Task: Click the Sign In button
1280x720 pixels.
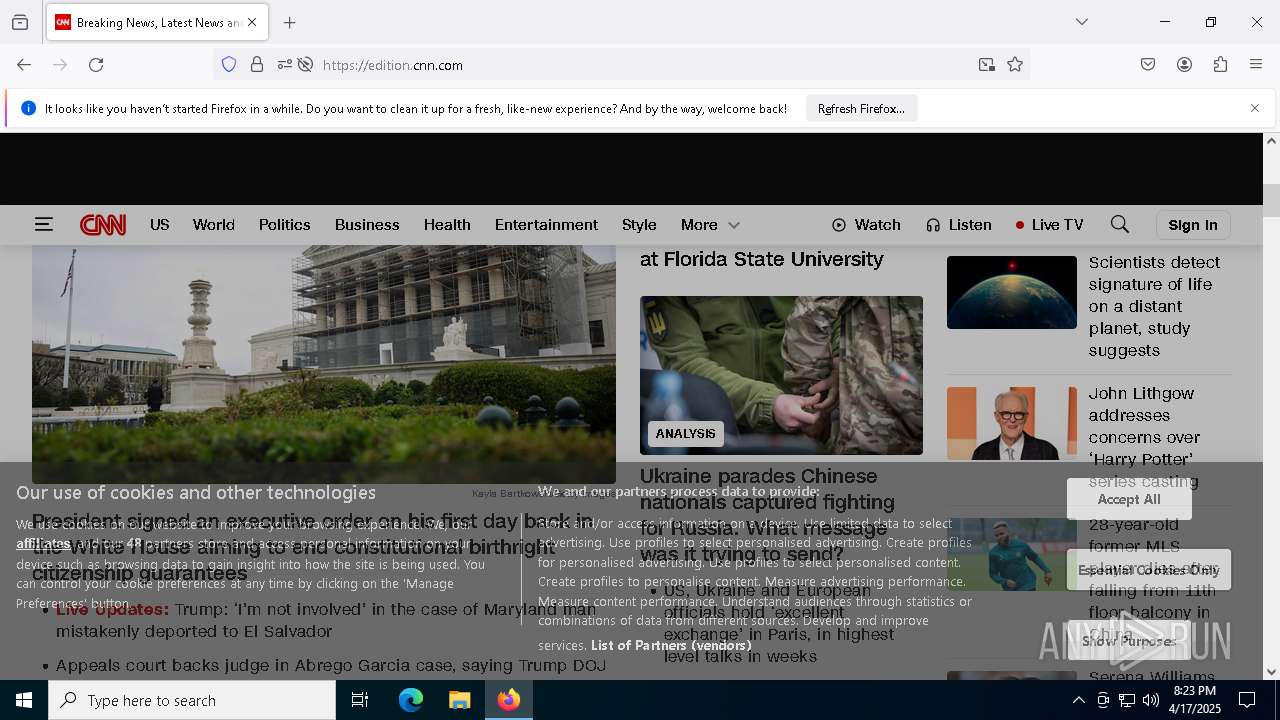Action: pyautogui.click(x=1193, y=225)
